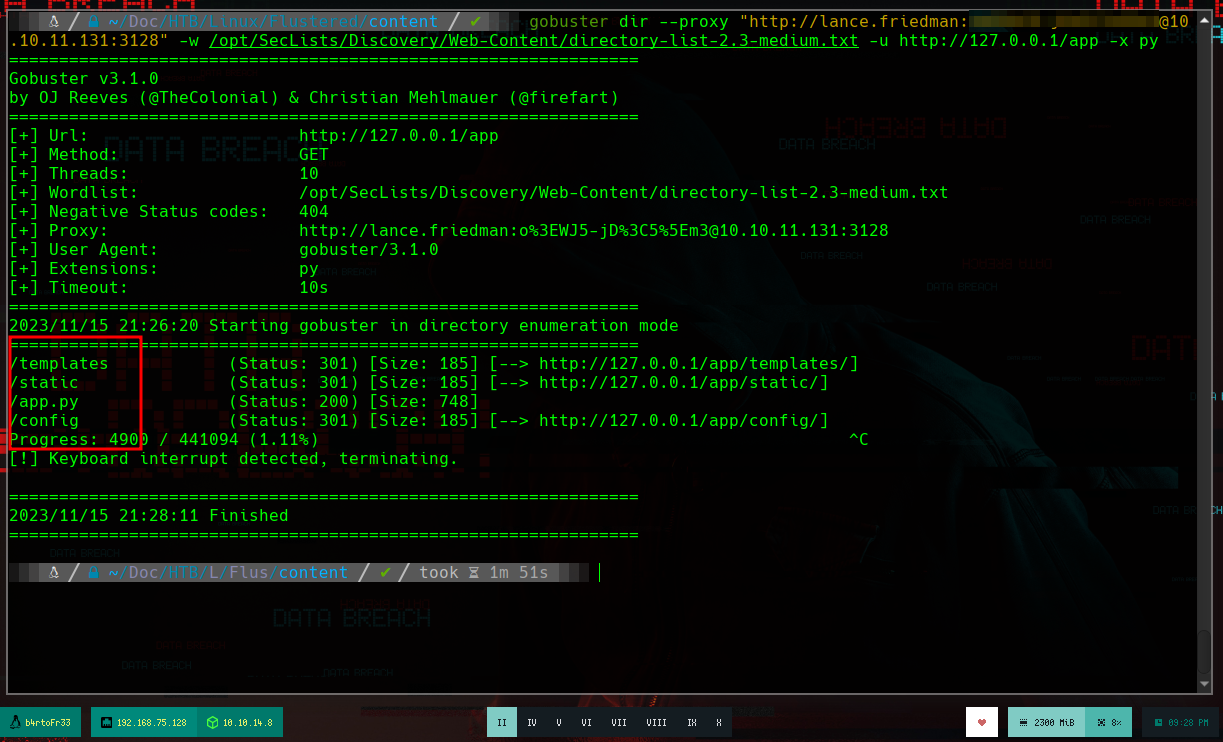Click the '/config' result path
This screenshot has height=742, width=1223.
(x=43, y=421)
